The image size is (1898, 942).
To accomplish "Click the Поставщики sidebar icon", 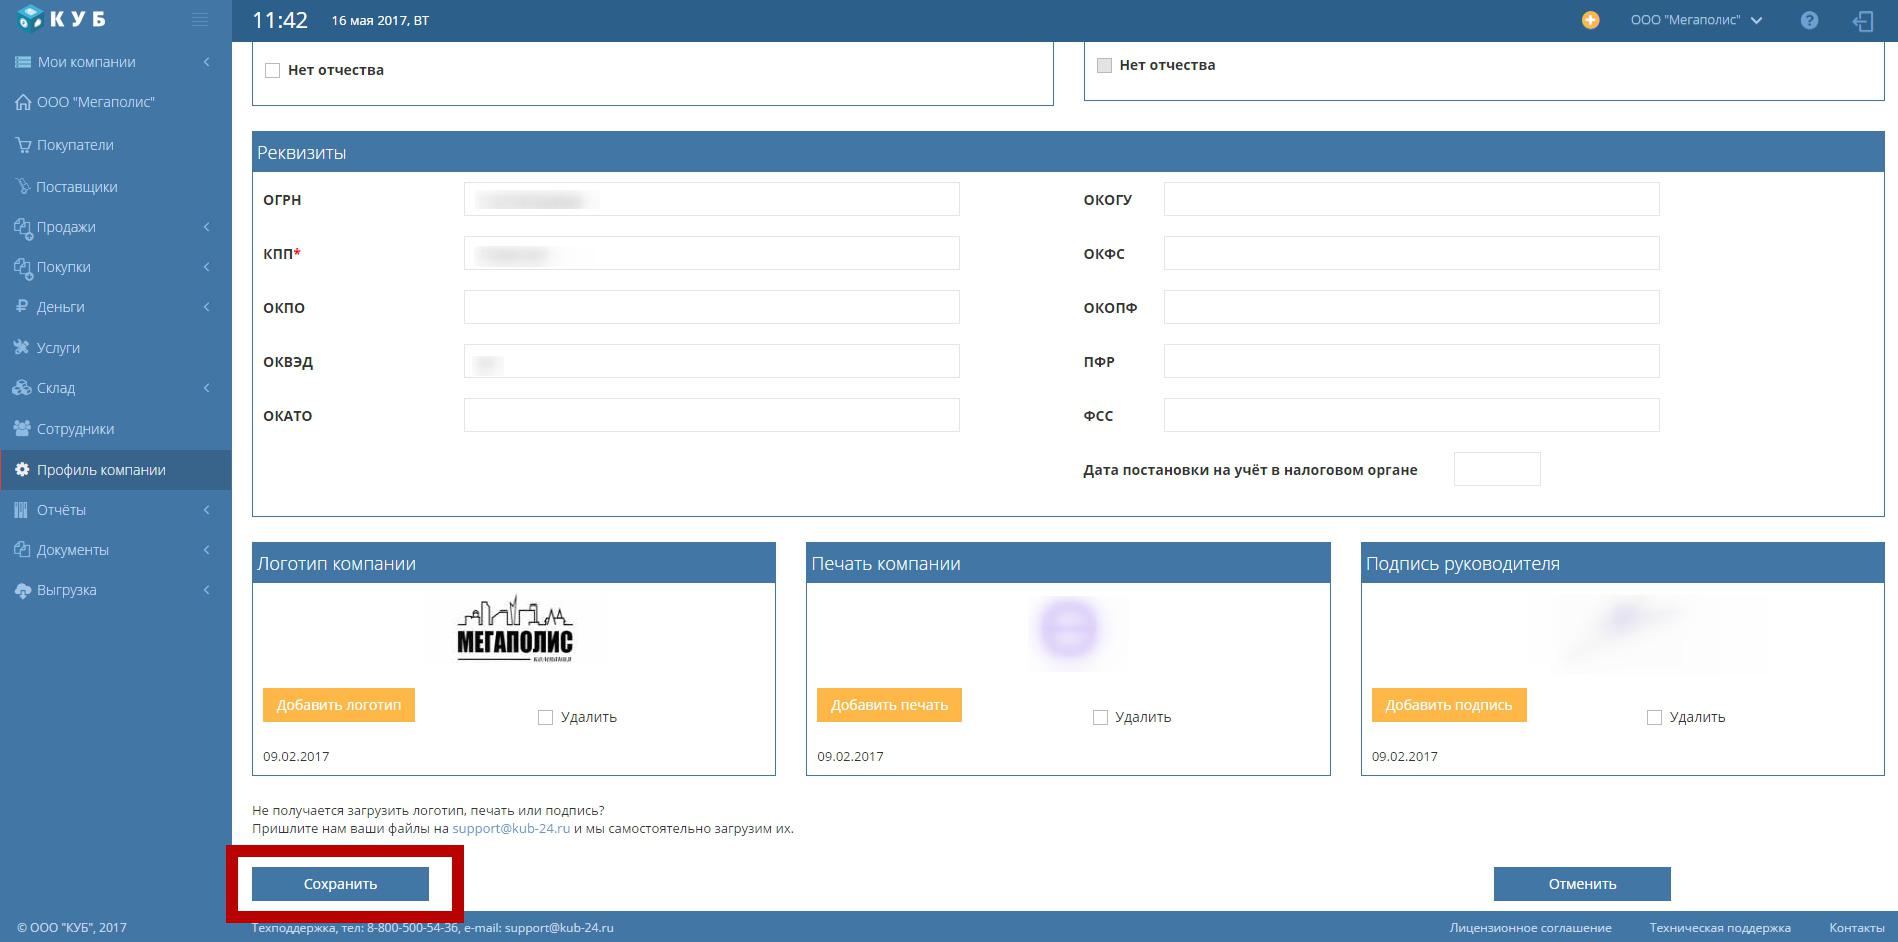I will [23, 187].
